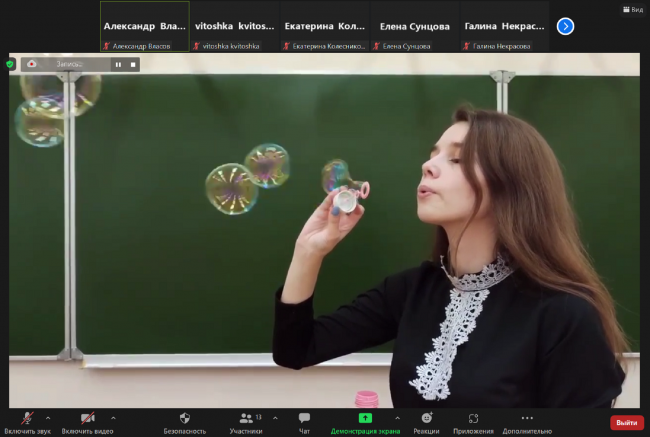Unmute microphone with Включить звук

click(x=27, y=423)
